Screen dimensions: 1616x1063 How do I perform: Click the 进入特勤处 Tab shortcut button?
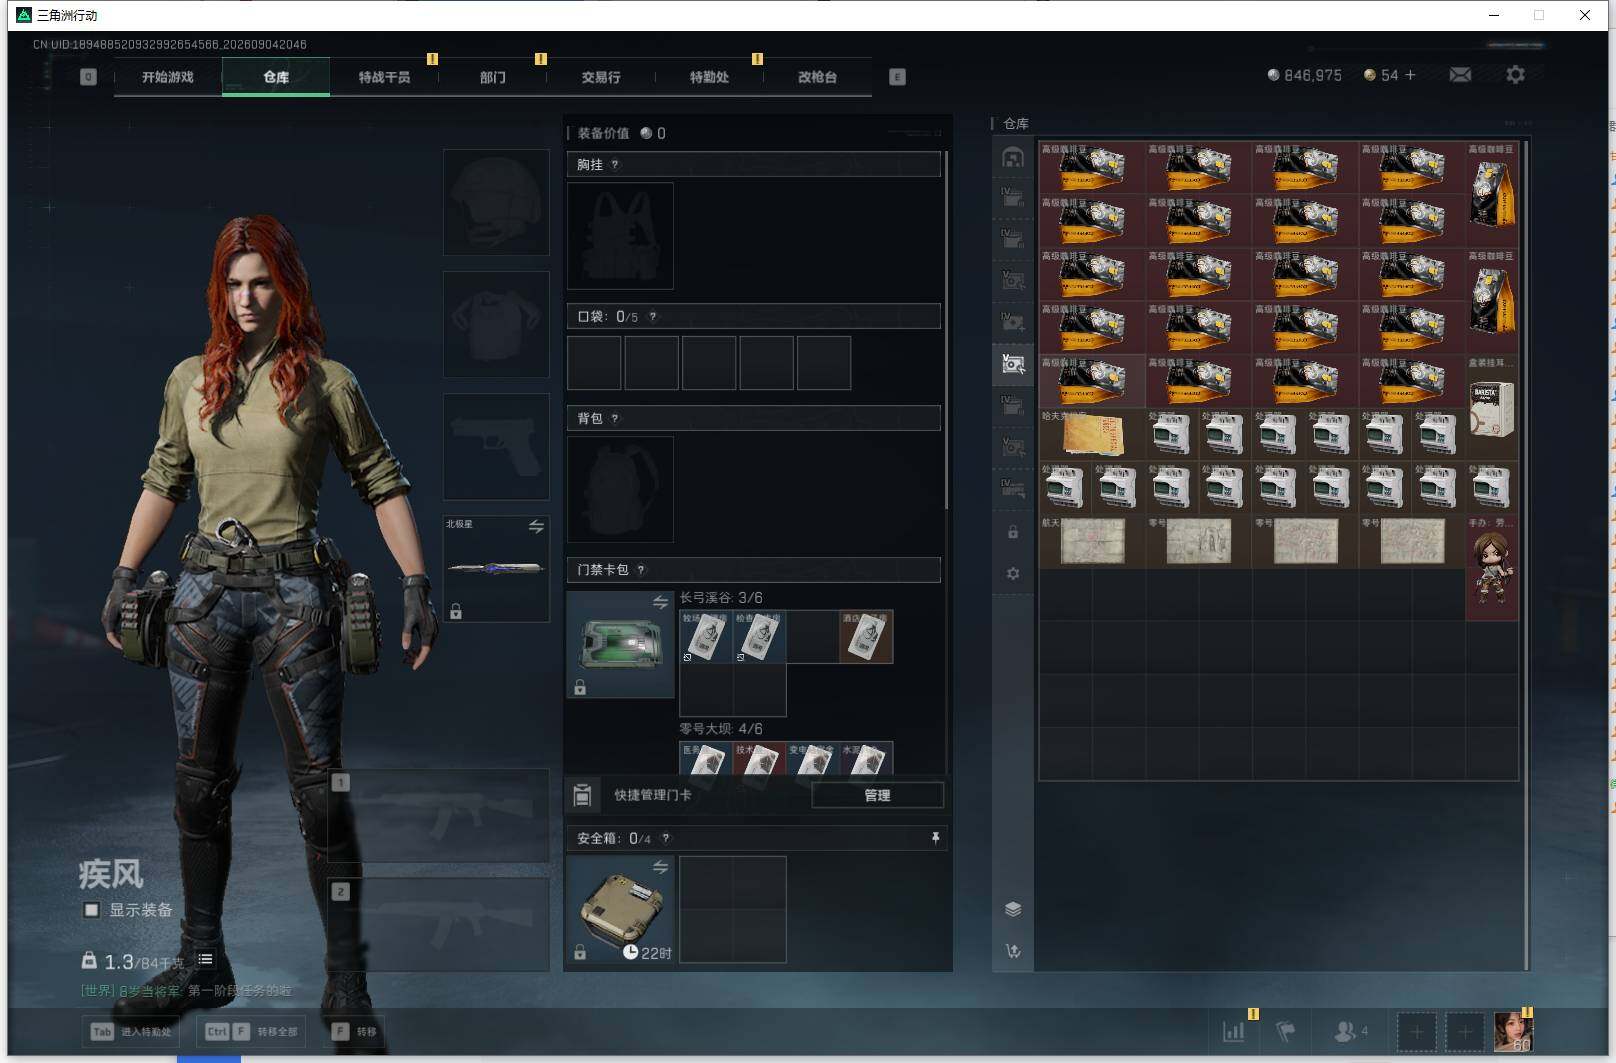(x=131, y=1031)
